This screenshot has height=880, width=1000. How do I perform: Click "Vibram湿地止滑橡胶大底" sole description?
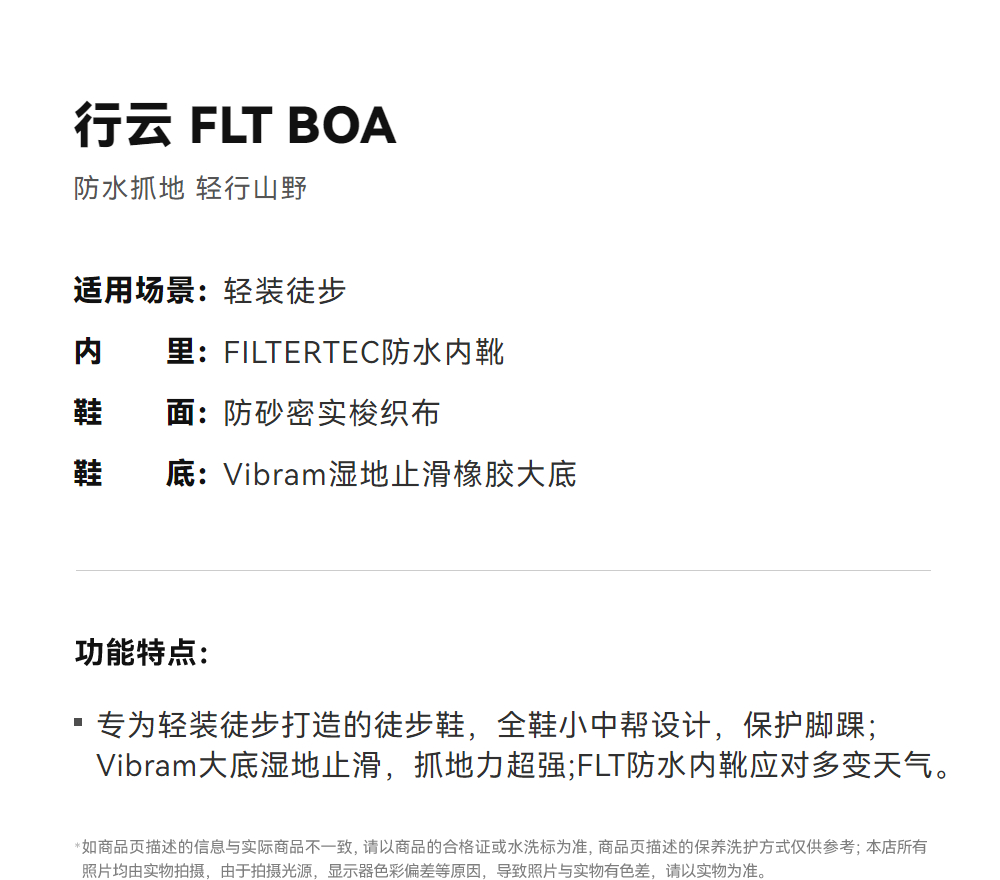pos(400,474)
